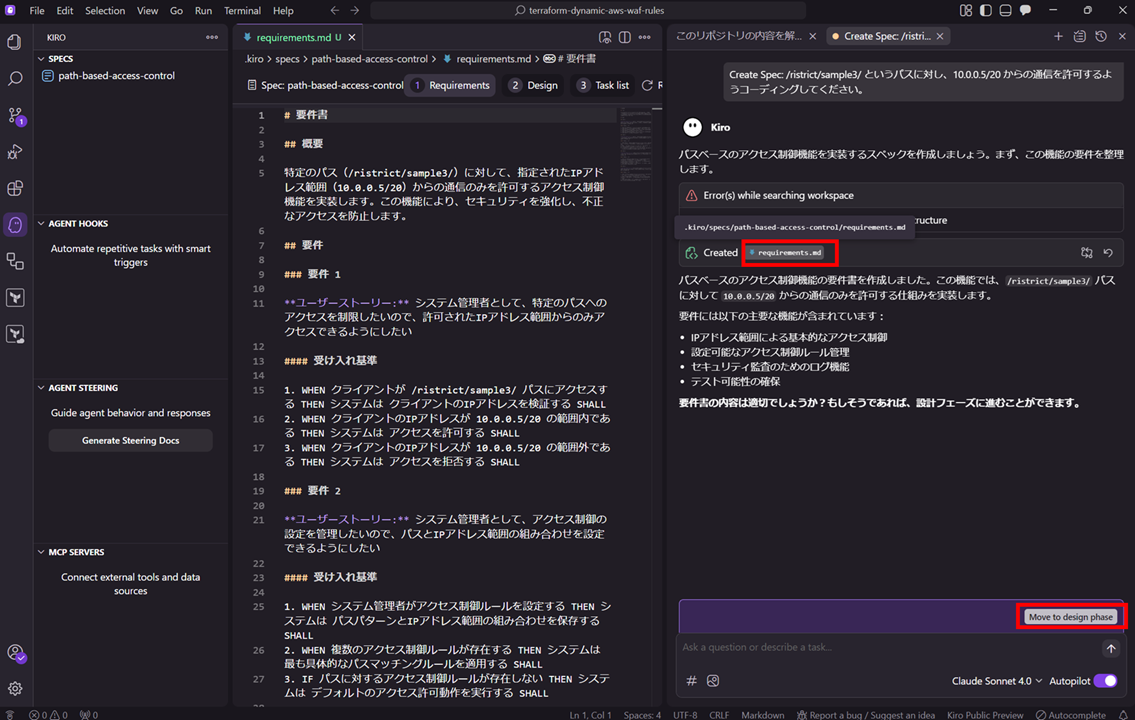Click Spaces: 4 indentation in status bar
Screen dimensions: 1135x720
point(642,715)
